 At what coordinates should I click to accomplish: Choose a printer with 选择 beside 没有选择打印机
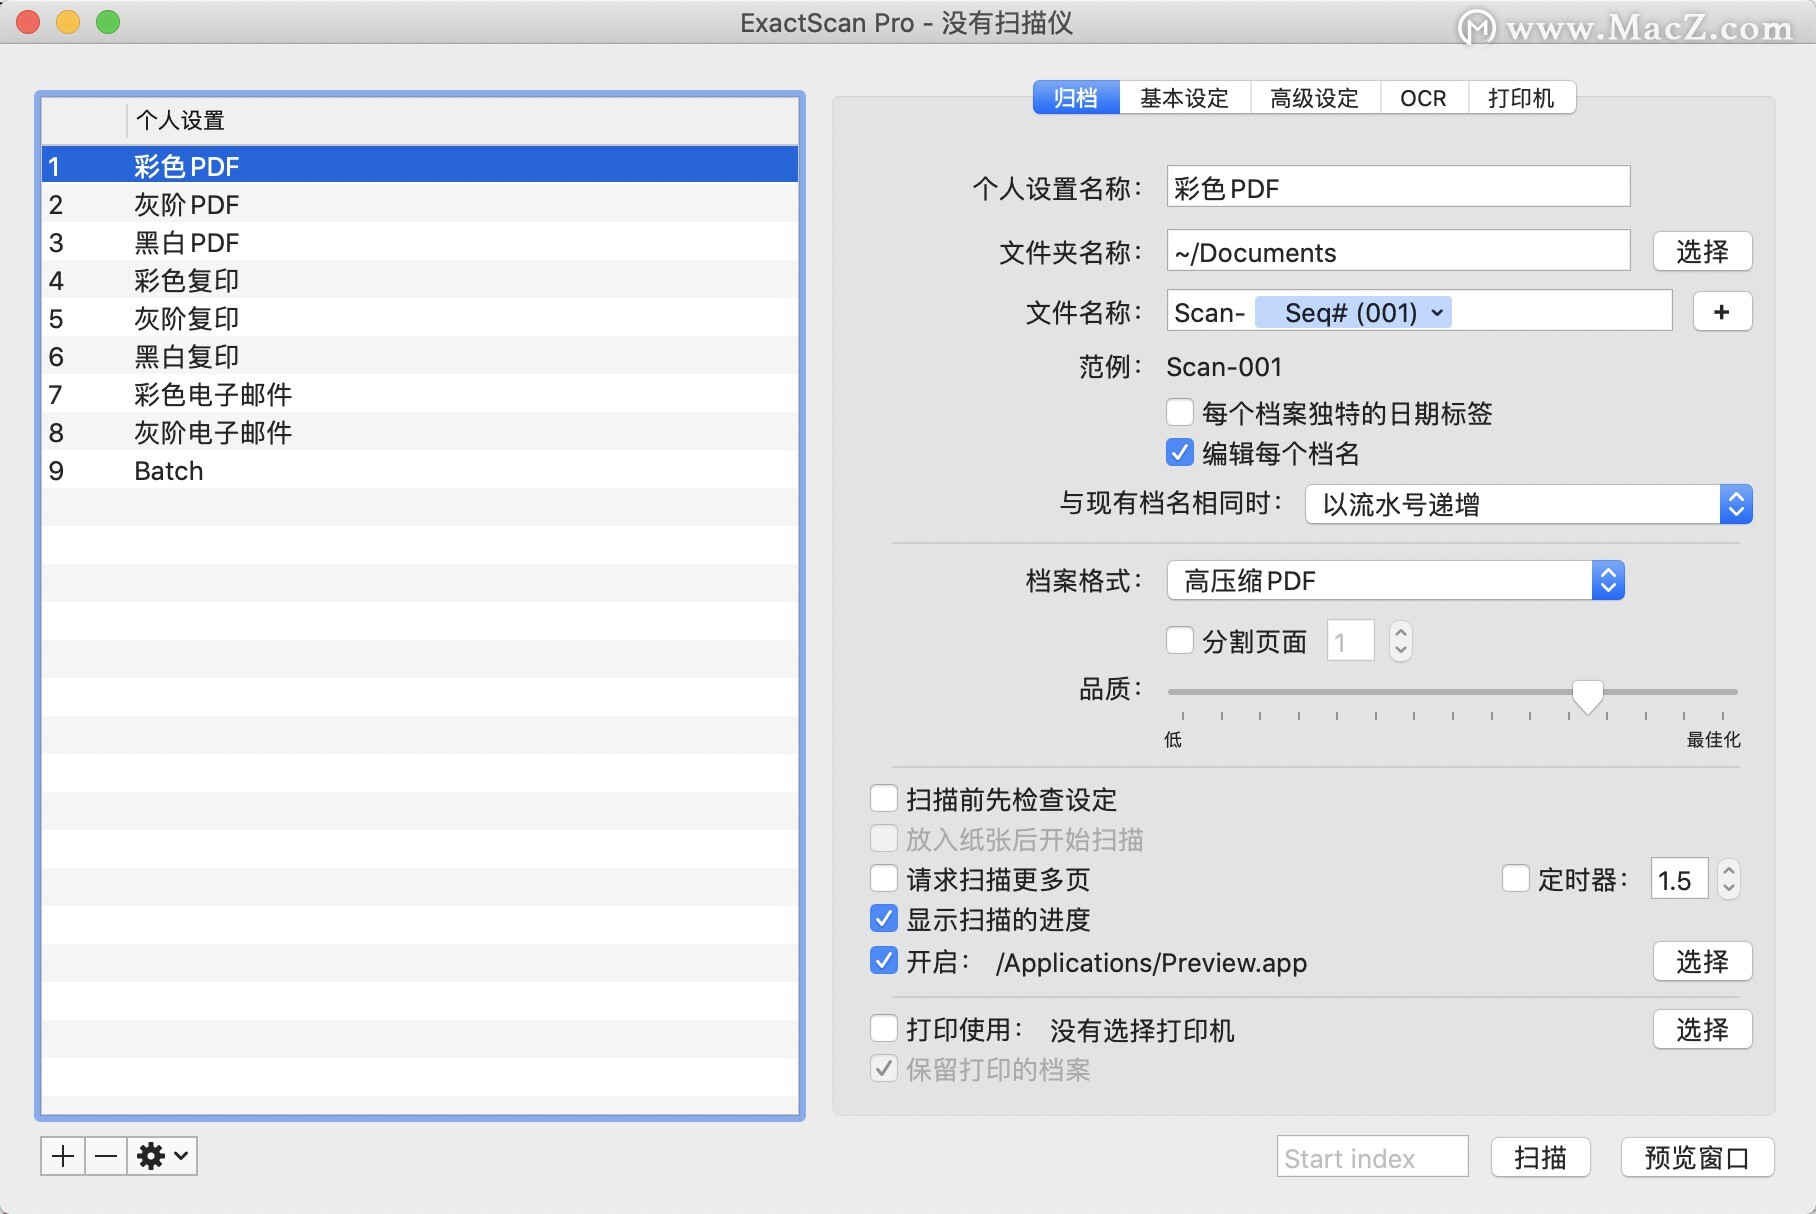pyautogui.click(x=1702, y=1029)
